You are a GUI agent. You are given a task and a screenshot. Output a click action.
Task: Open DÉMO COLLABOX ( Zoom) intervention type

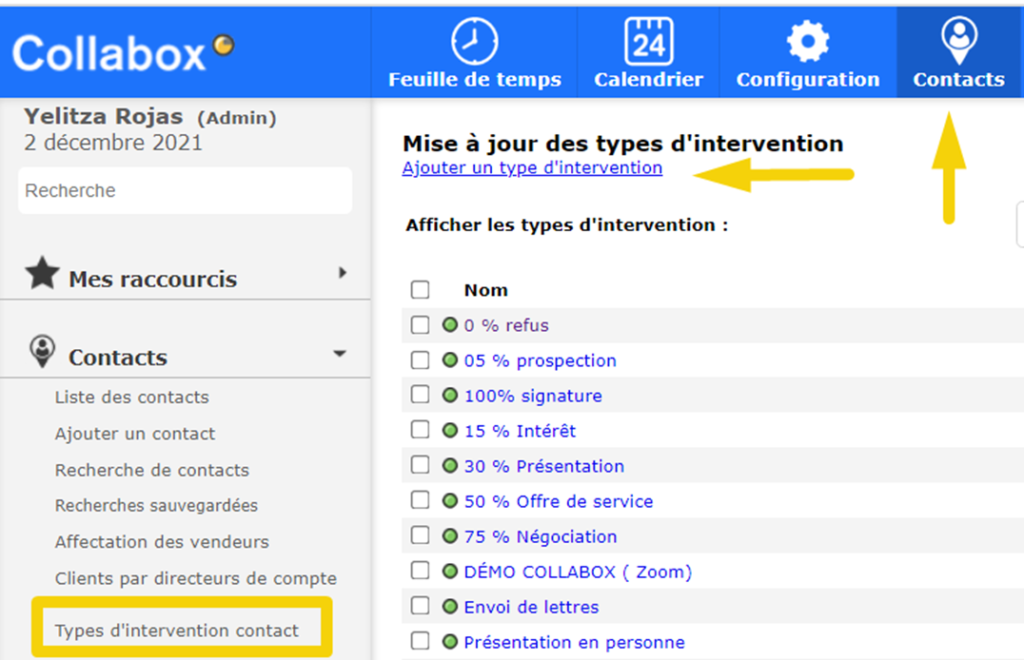coord(577,572)
